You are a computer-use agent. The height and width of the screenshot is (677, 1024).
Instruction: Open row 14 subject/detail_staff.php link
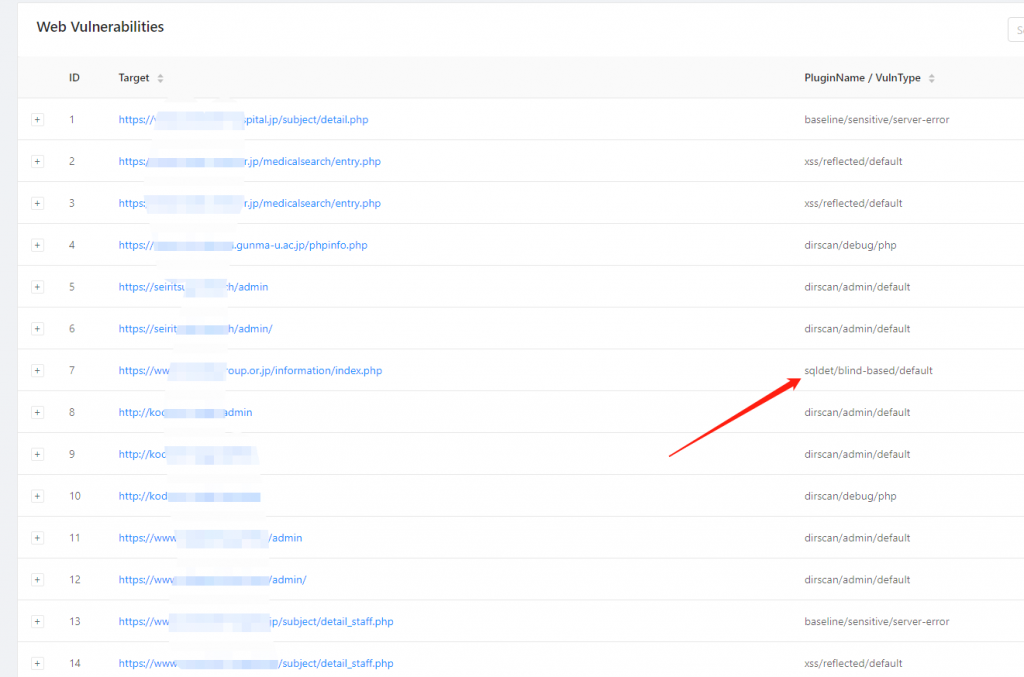coord(256,663)
